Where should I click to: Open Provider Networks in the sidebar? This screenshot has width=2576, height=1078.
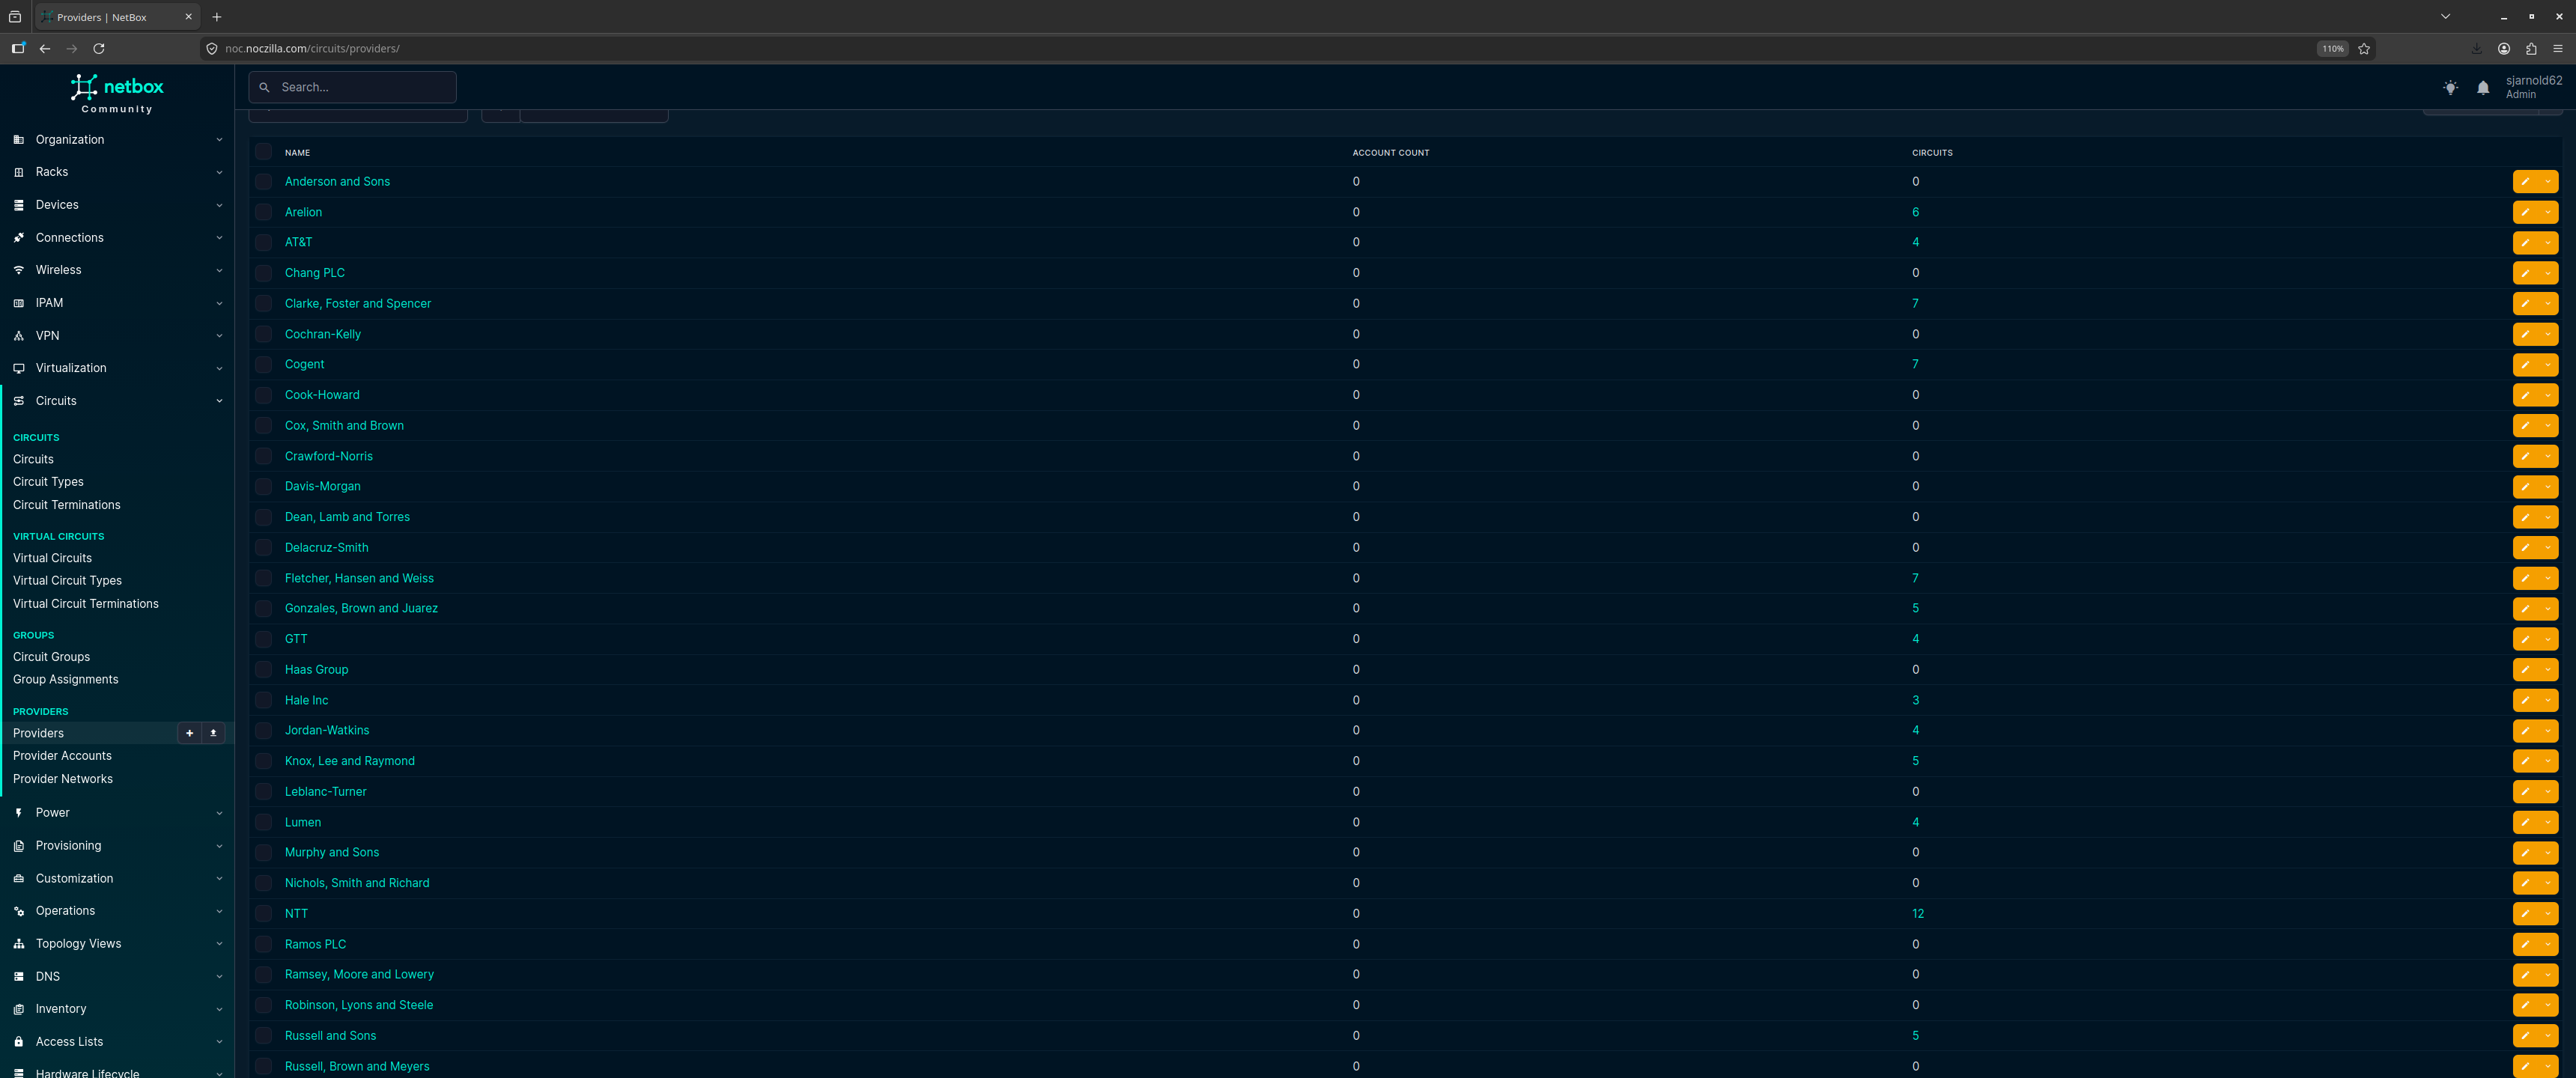click(x=63, y=779)
